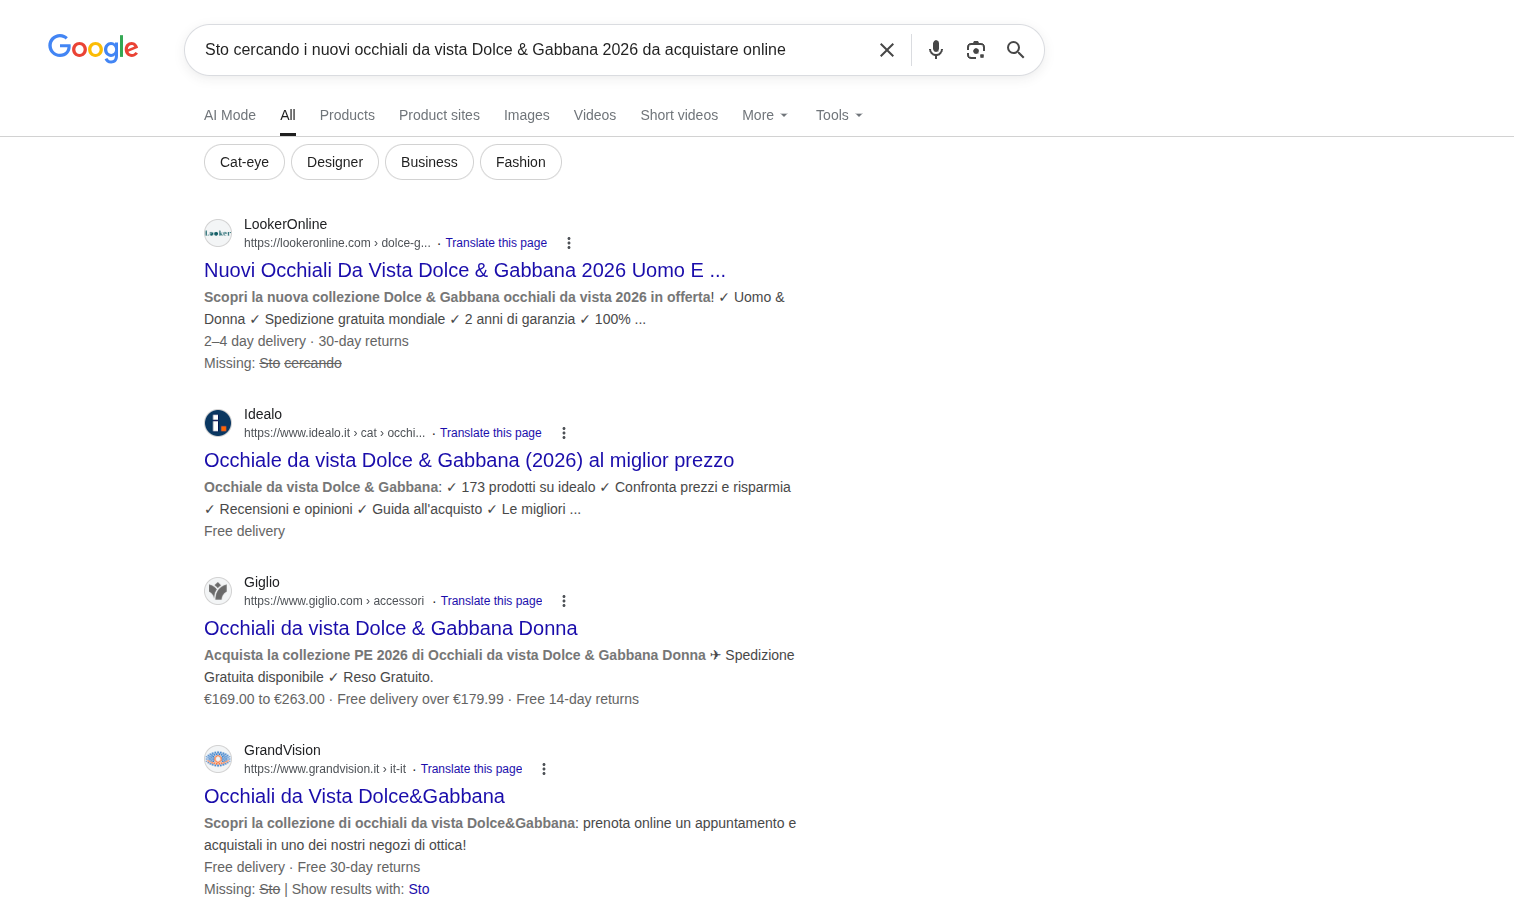Translate the GrandVision page
The image size is (1514, 909).
(x=471, y=769)
